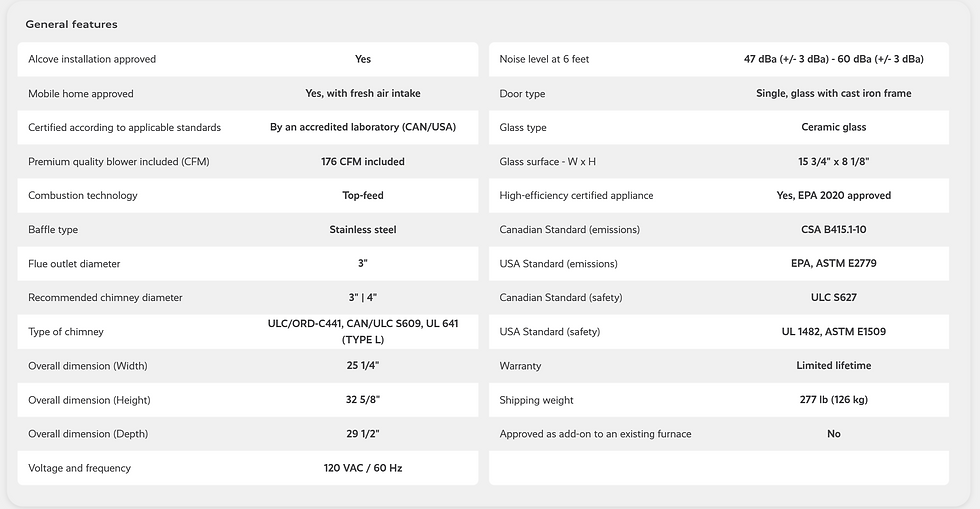The image size is (980, 509).
Task: Select the Approved as add-on furnace label
Action: pos(595,434)
